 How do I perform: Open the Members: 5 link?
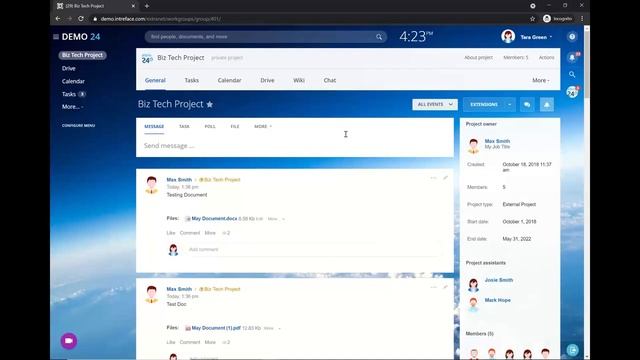pyautogui.click(x=516, y=58)
